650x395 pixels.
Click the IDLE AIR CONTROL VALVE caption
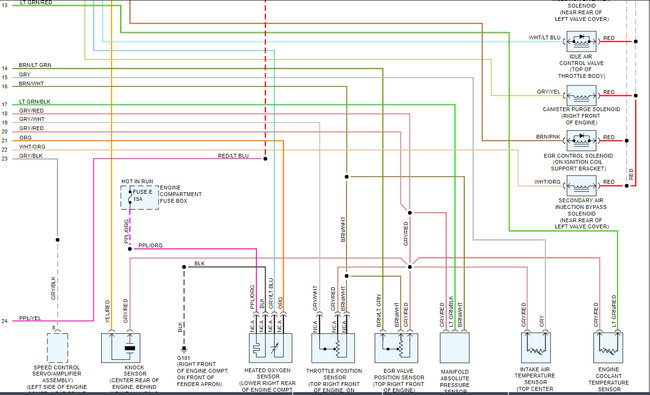point(581,66)
